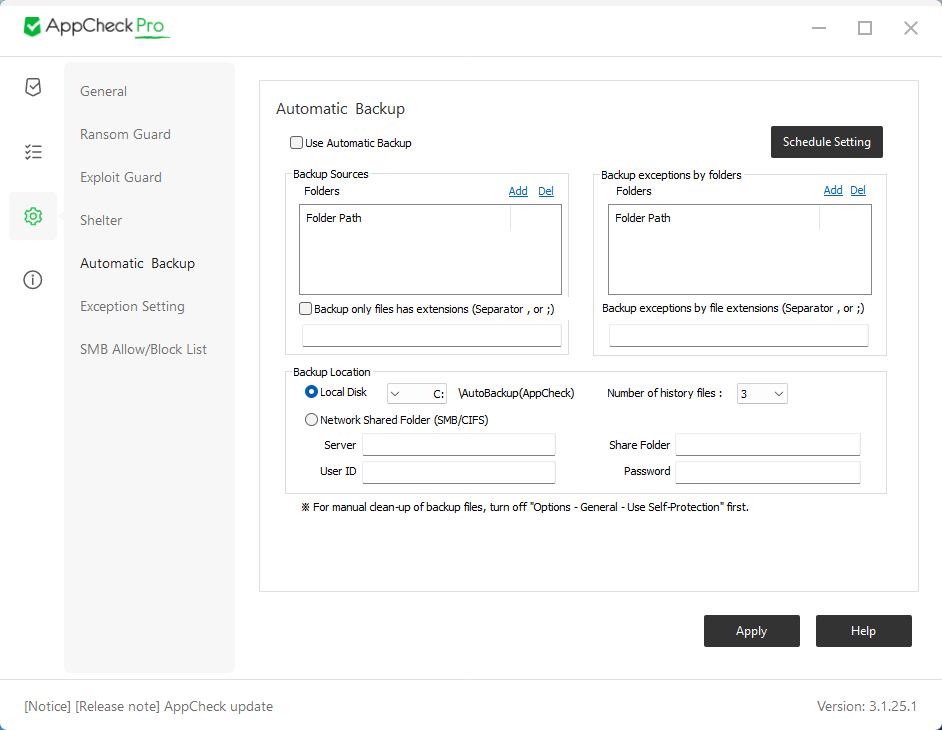
Task: Select Automatic Backup menu item
Action: (138, 263)
